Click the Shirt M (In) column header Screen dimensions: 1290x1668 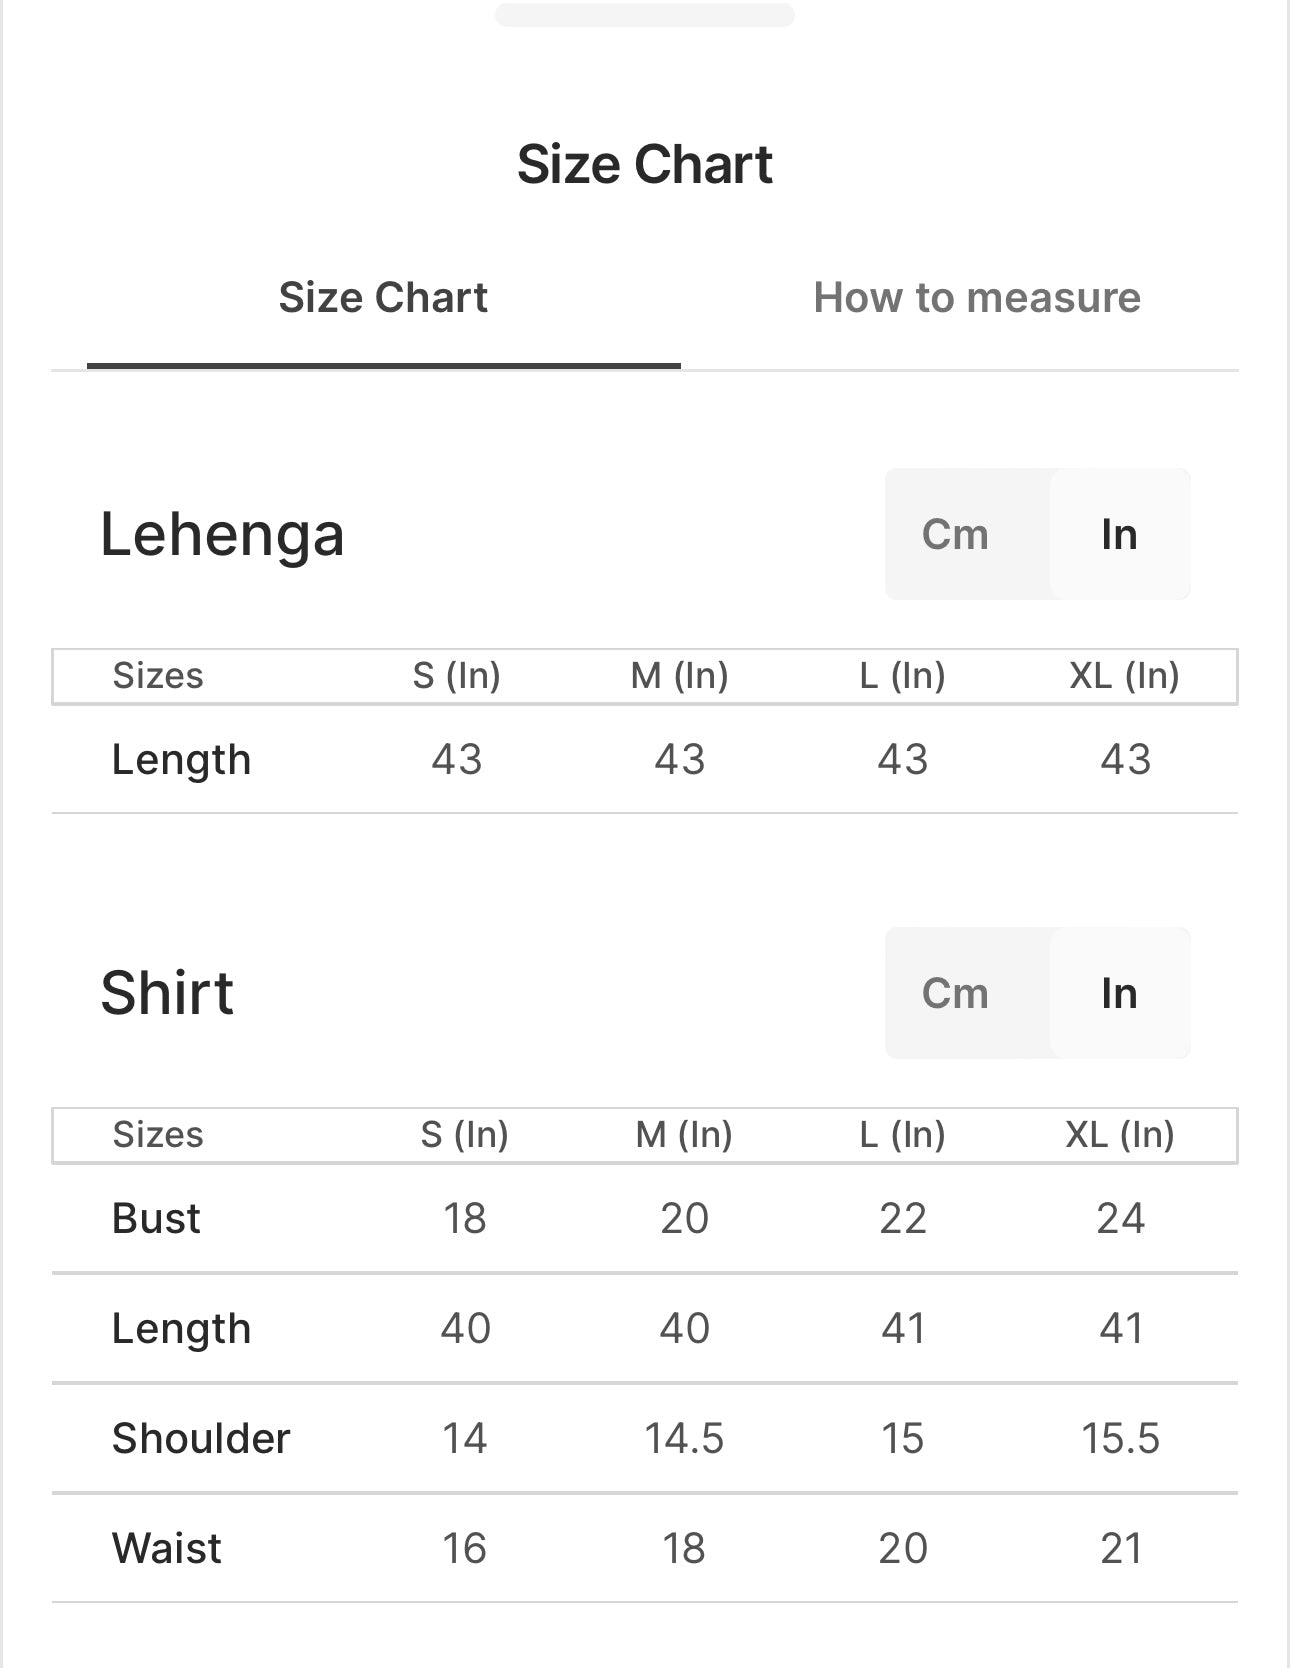684,1135
